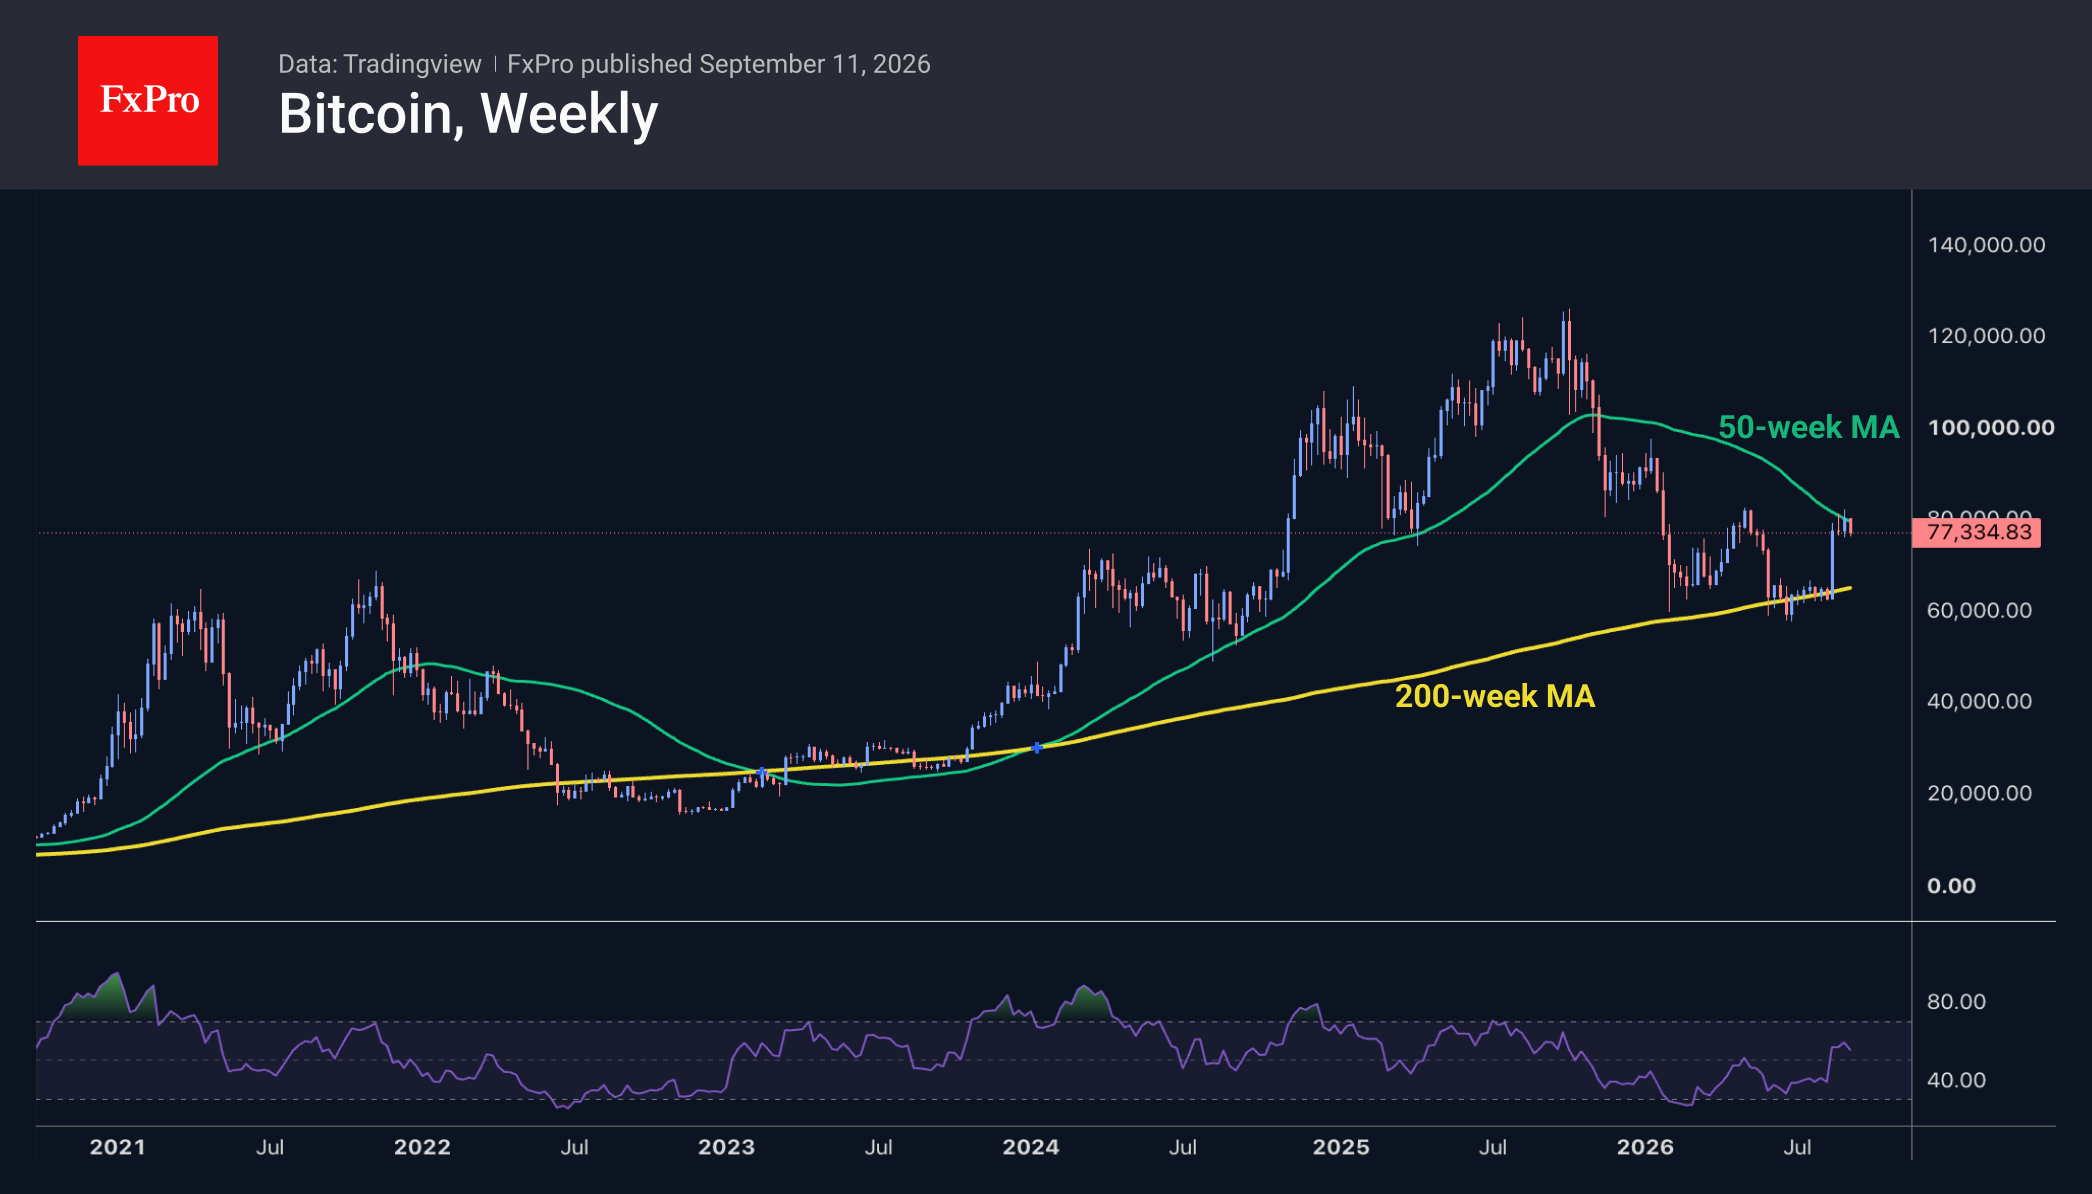Click the FxPro published September 11, 2026 text
2092x1194 pixels.
click(718, 64)
